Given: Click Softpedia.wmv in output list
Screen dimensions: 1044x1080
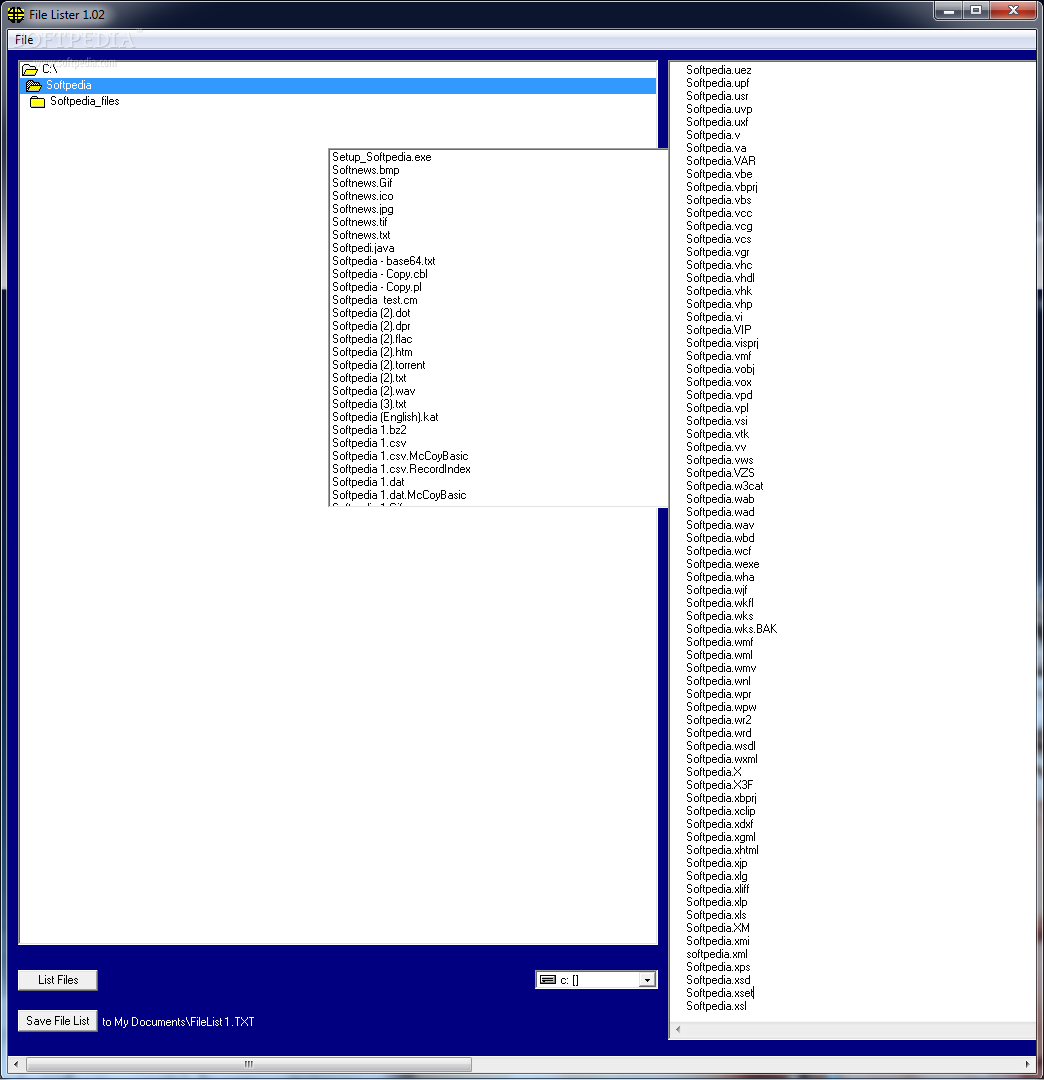Looking at the screenshot, I should (x=721, y=668).
